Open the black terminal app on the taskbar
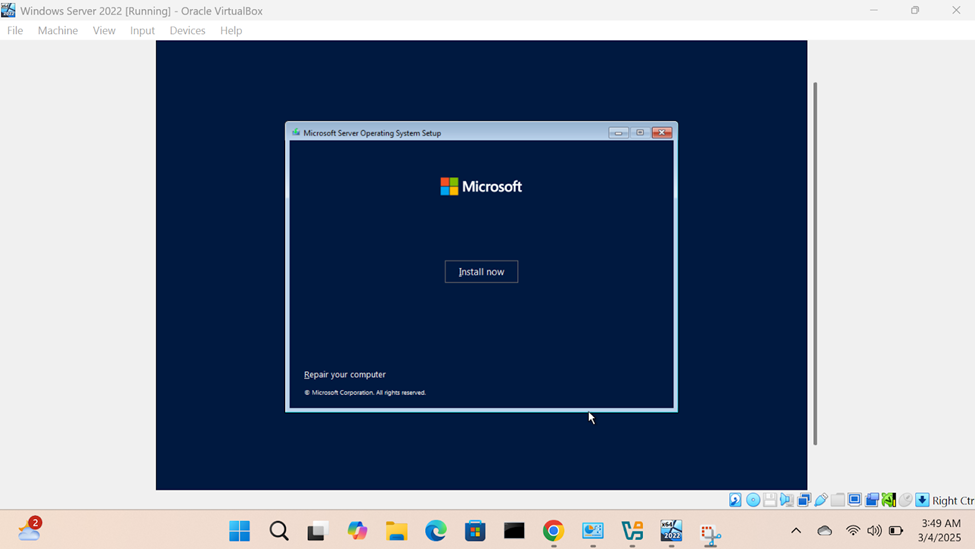 [x=514, y=531]
